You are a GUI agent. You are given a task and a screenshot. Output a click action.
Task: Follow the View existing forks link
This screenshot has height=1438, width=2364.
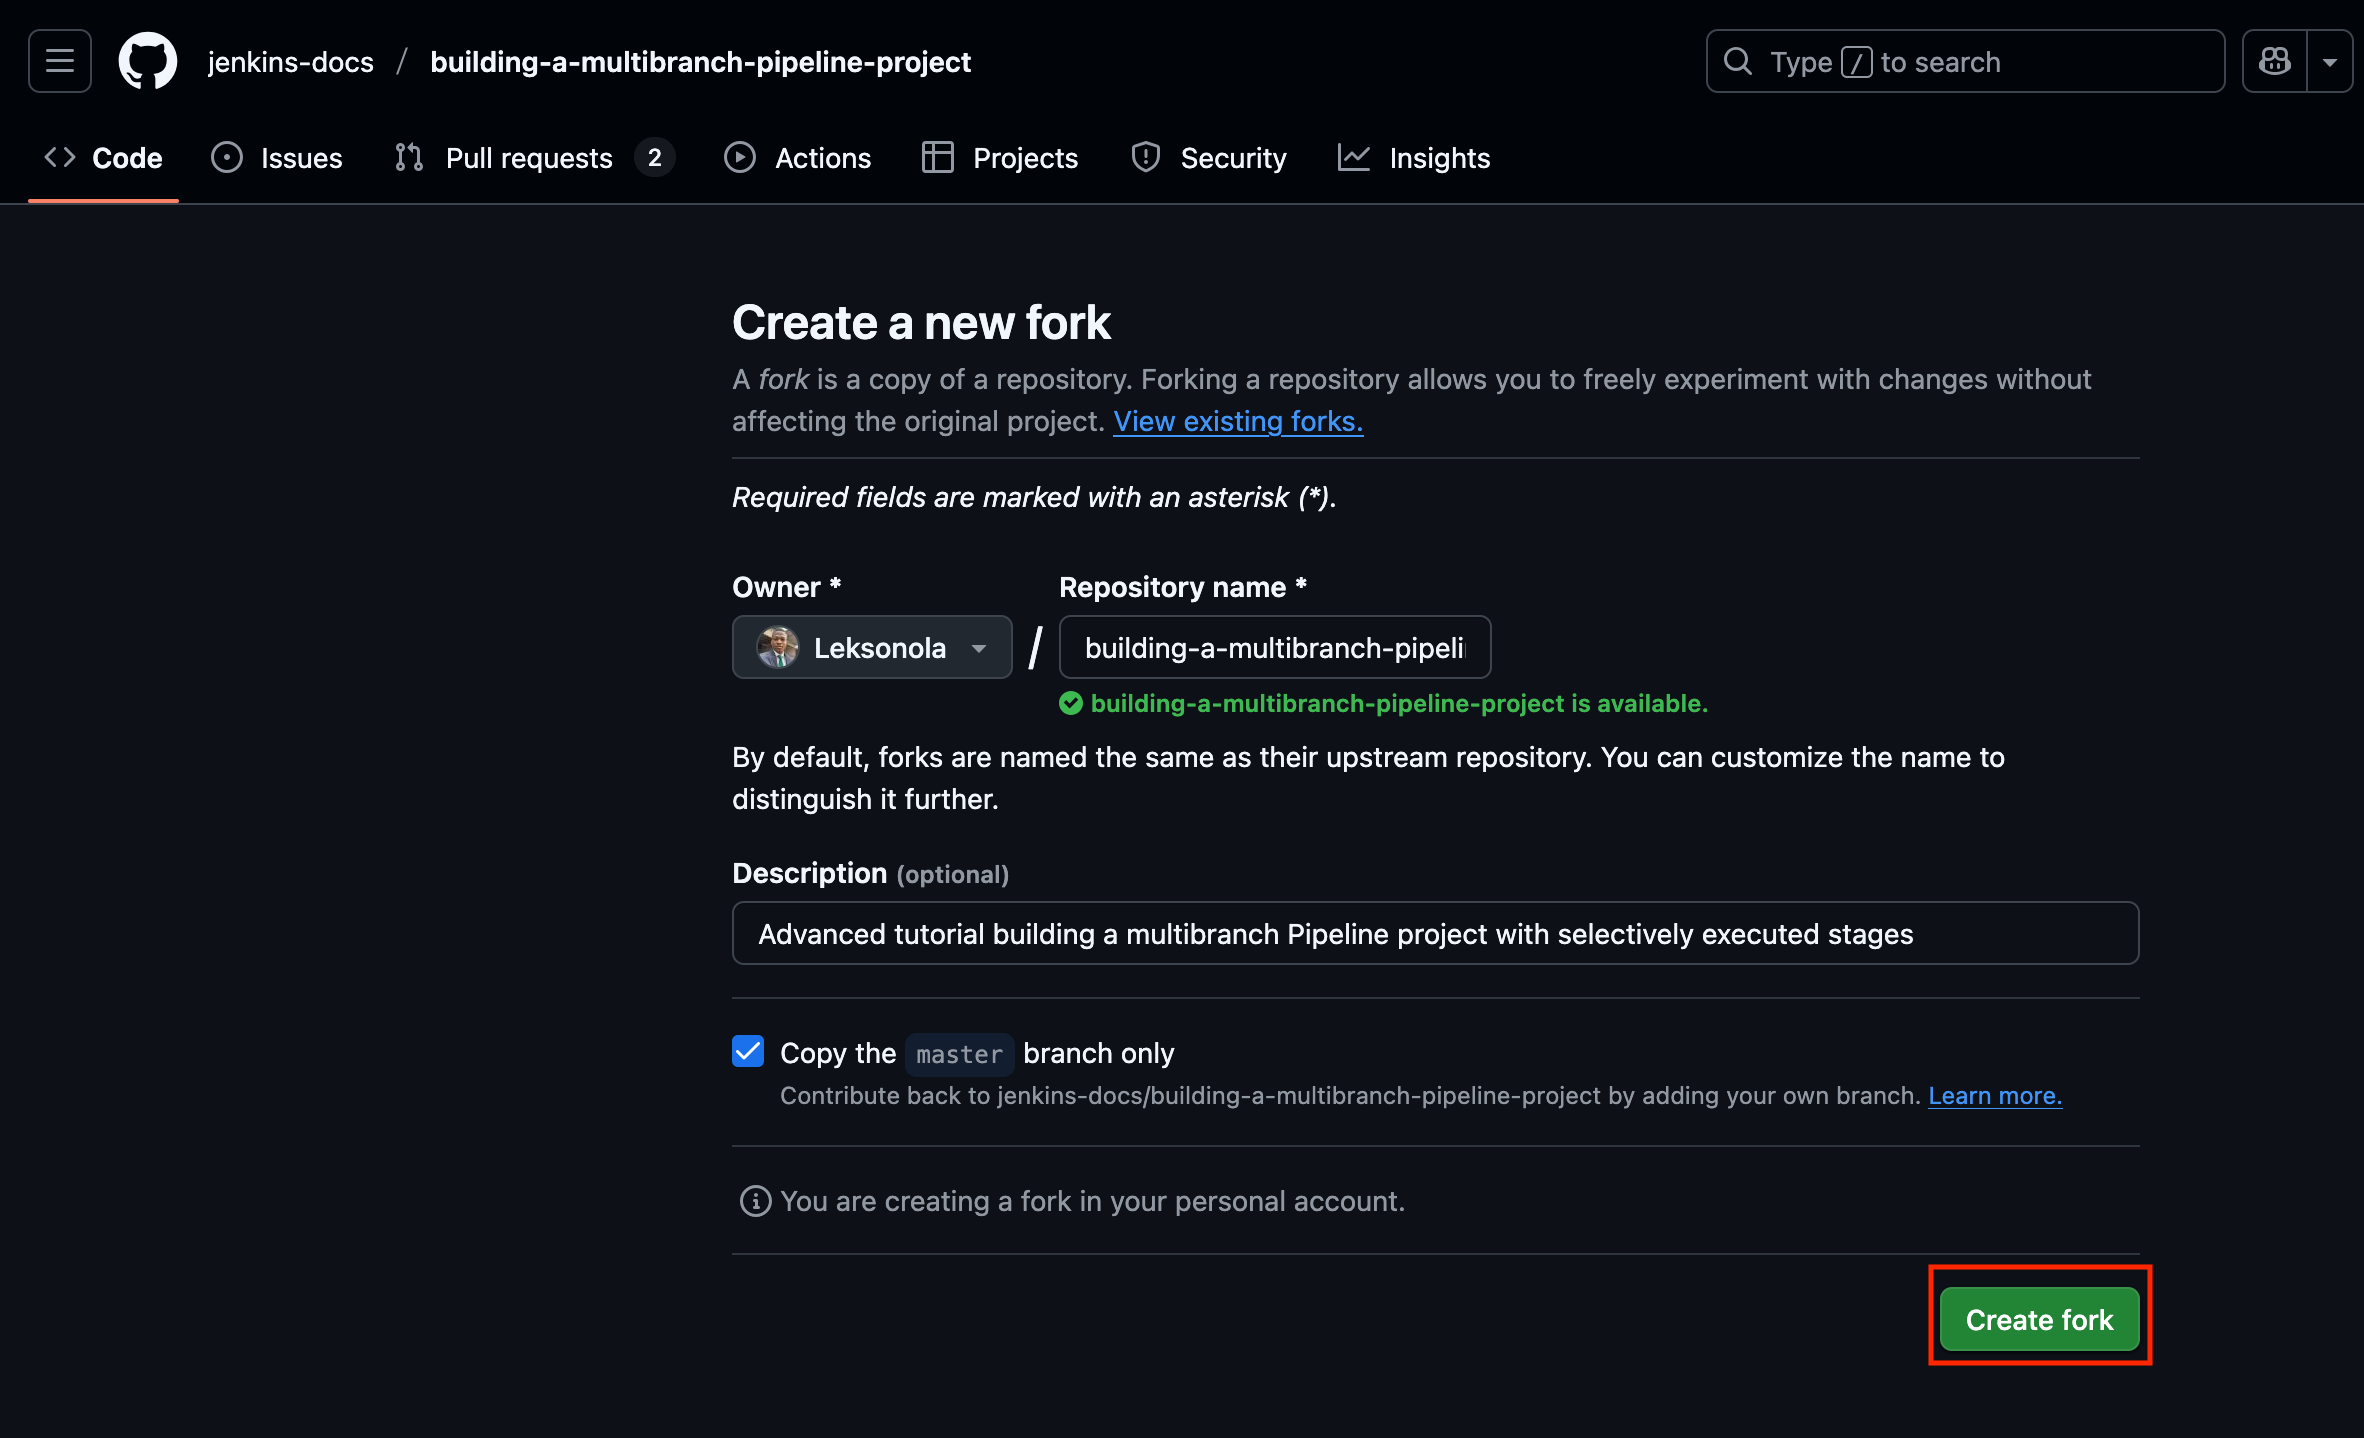1238,421
